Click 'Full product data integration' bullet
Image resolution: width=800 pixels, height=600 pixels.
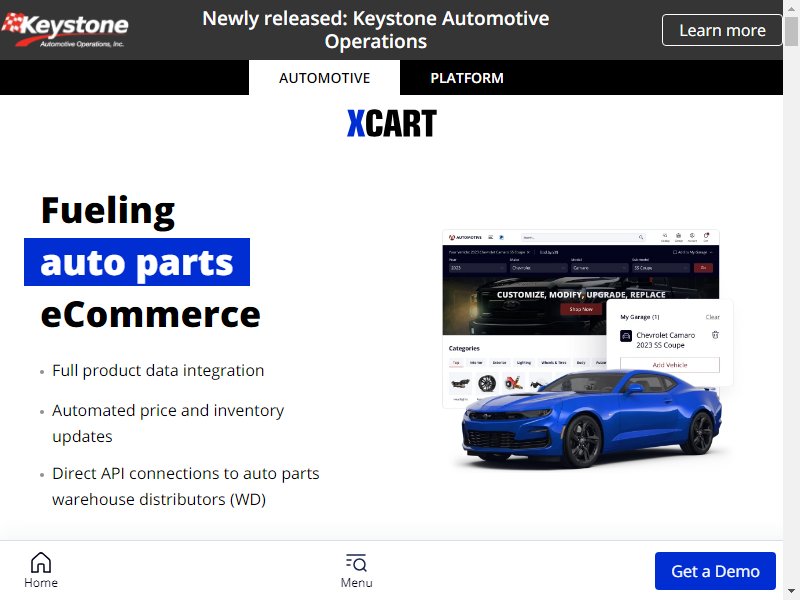pos(158,370)
